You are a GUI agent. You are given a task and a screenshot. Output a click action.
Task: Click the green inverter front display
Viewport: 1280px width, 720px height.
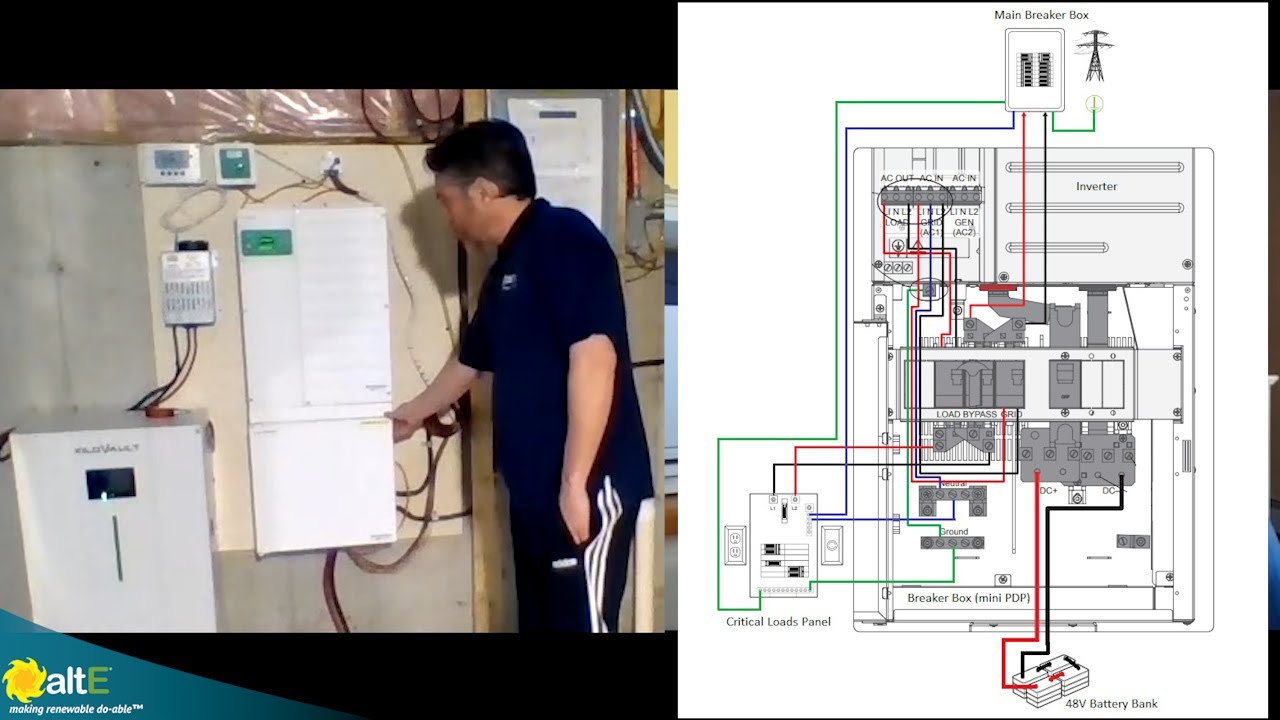pyautogui.click(x=266, y=243)
